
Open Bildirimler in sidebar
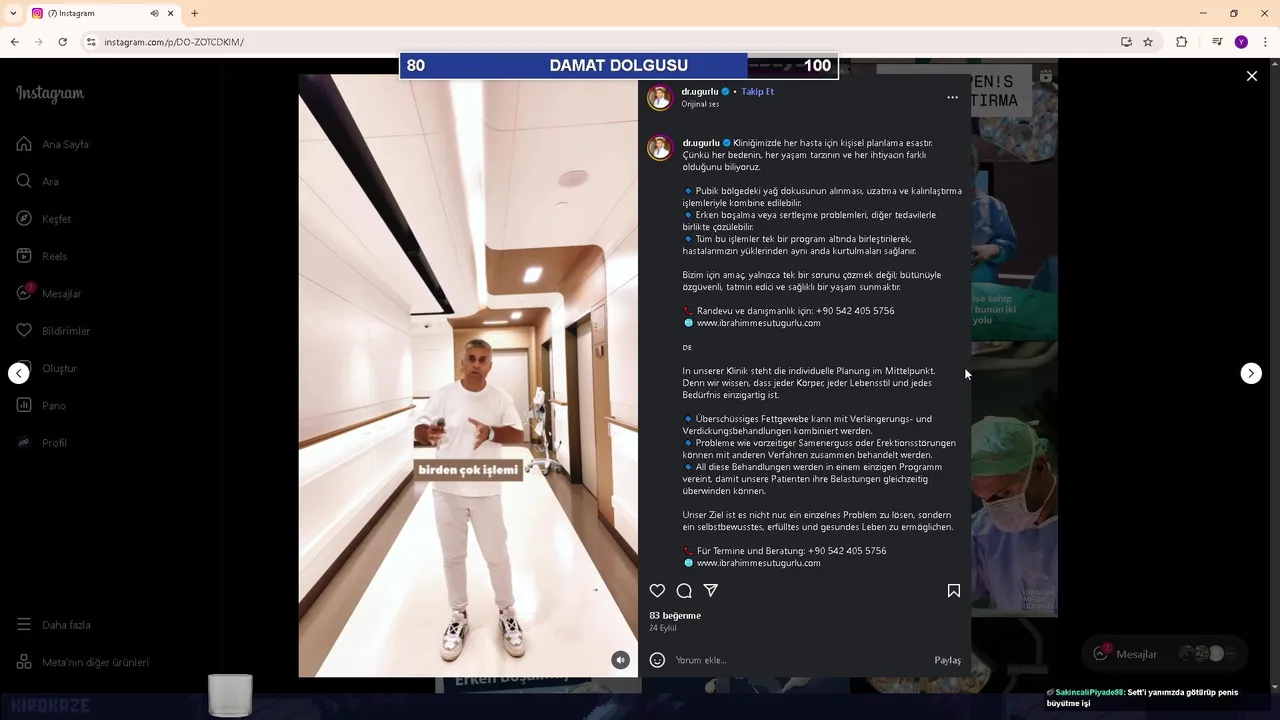click(x=53, y=331)
